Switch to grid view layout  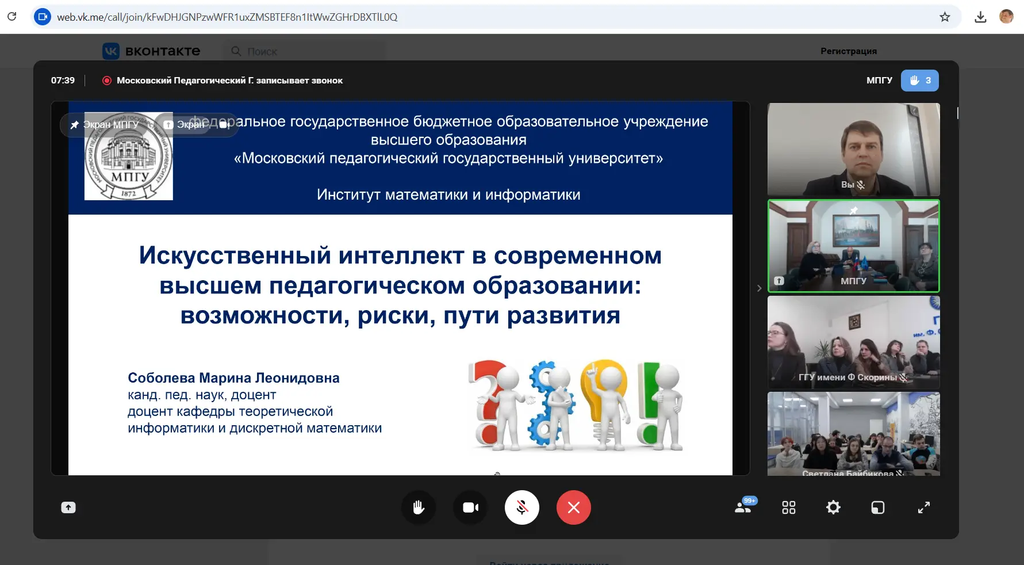(x=788, y=507)
